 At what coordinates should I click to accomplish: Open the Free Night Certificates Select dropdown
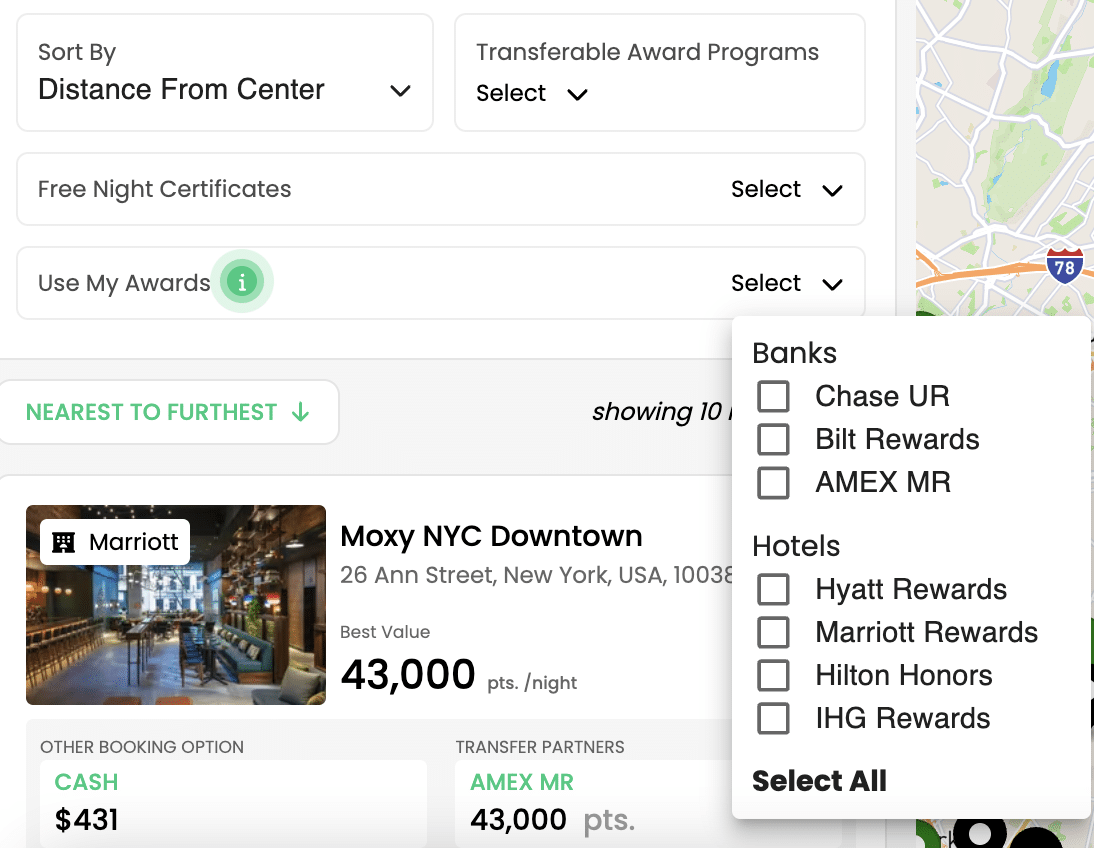click(x=787, y=190)
